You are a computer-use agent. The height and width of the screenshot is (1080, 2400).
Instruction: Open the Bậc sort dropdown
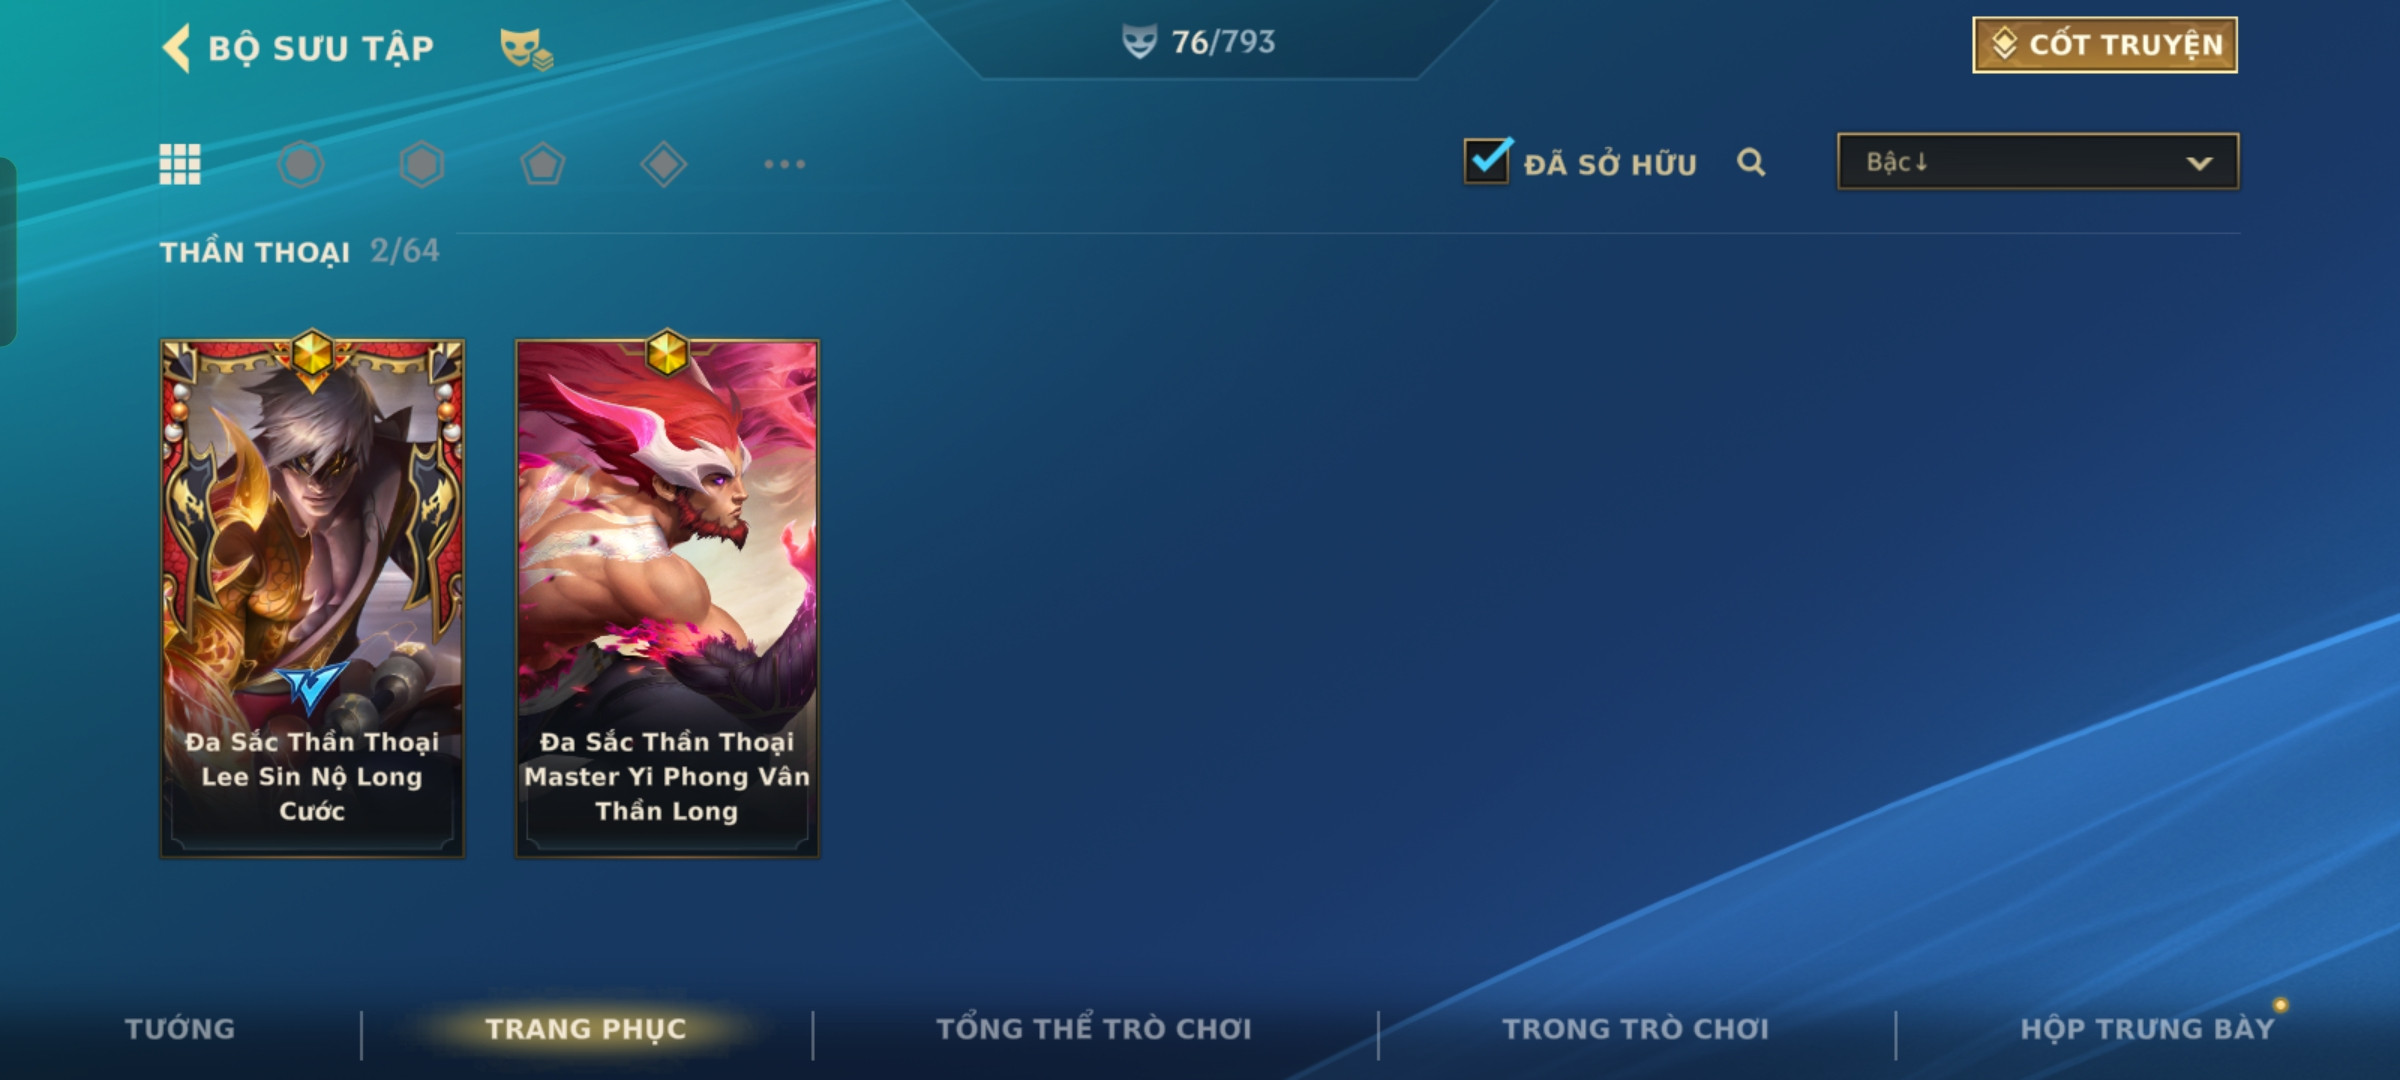[x=2038, y=162]
